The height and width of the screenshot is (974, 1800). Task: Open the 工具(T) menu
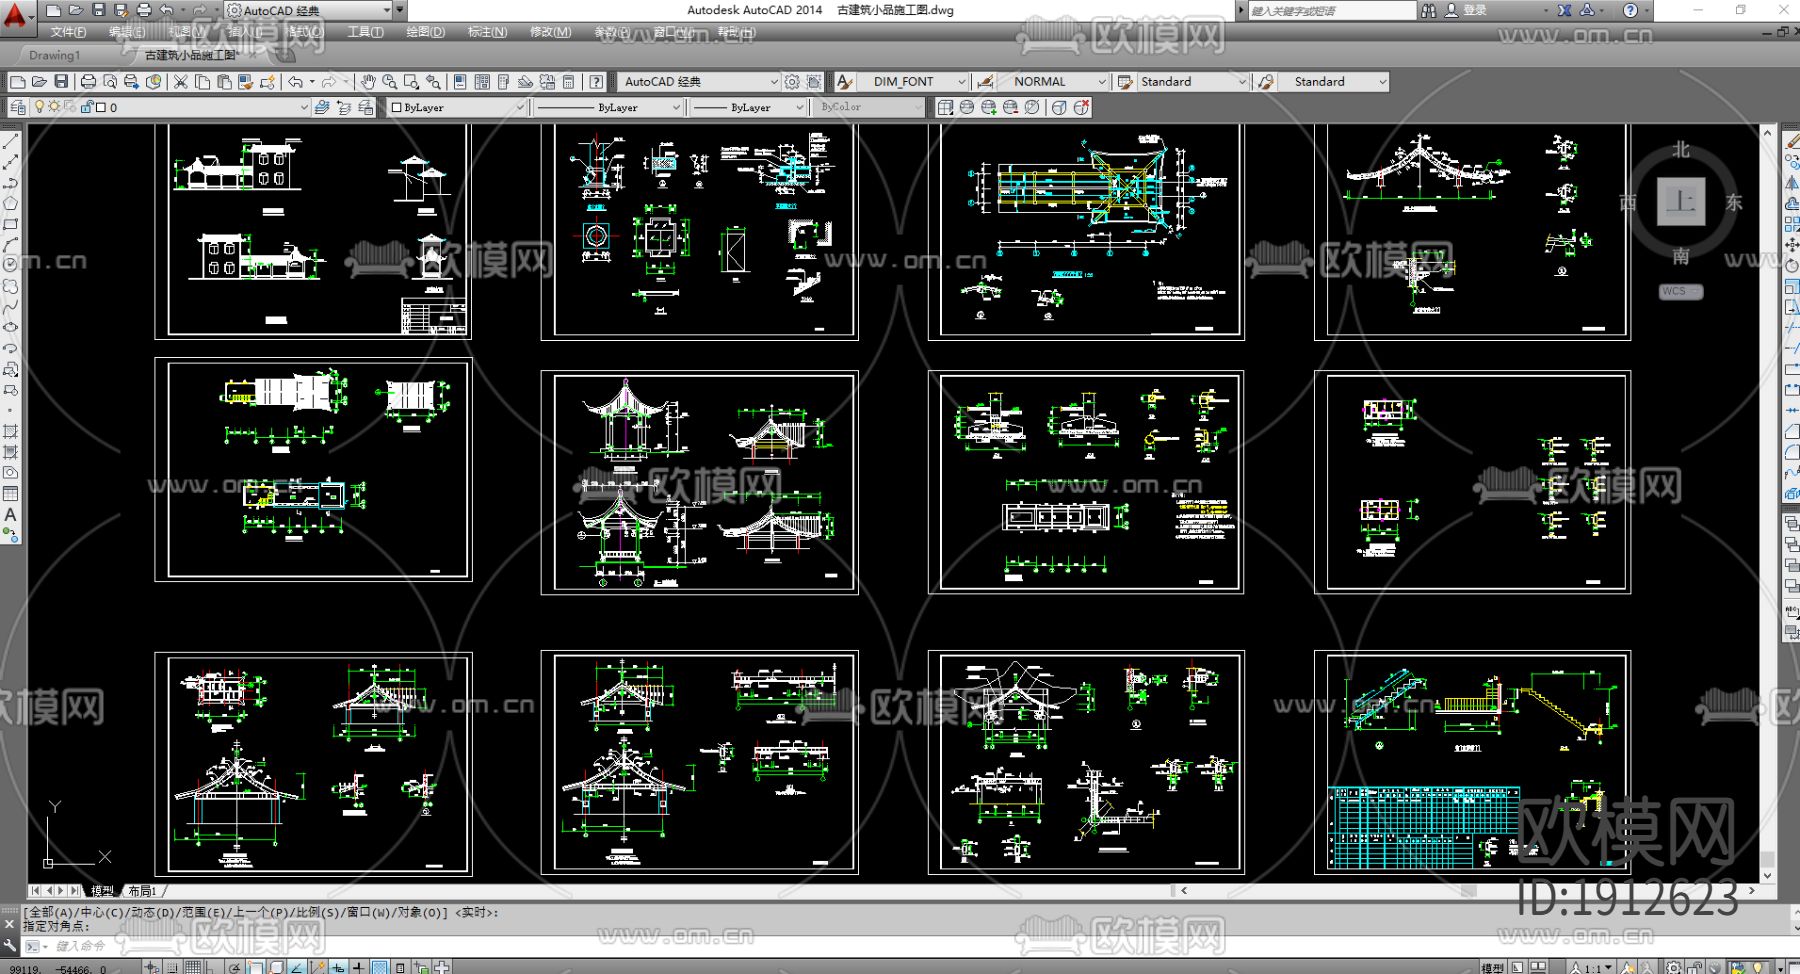coord(365,32)
